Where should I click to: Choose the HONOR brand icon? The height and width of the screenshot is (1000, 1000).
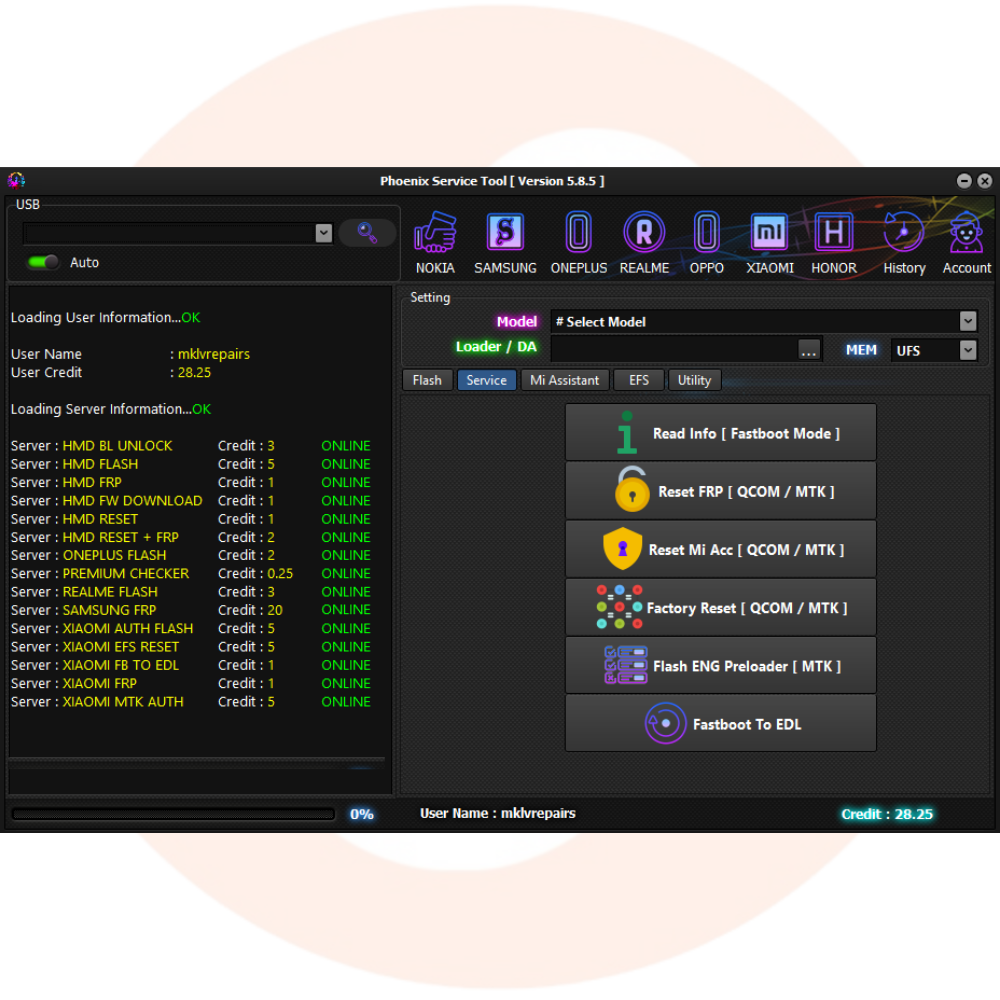click(x=834, y=243)
